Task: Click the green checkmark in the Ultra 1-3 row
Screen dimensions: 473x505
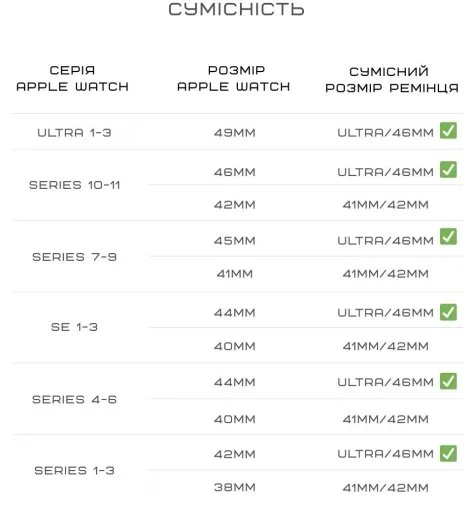Action: pyautogui.click(x=448, y=130)
